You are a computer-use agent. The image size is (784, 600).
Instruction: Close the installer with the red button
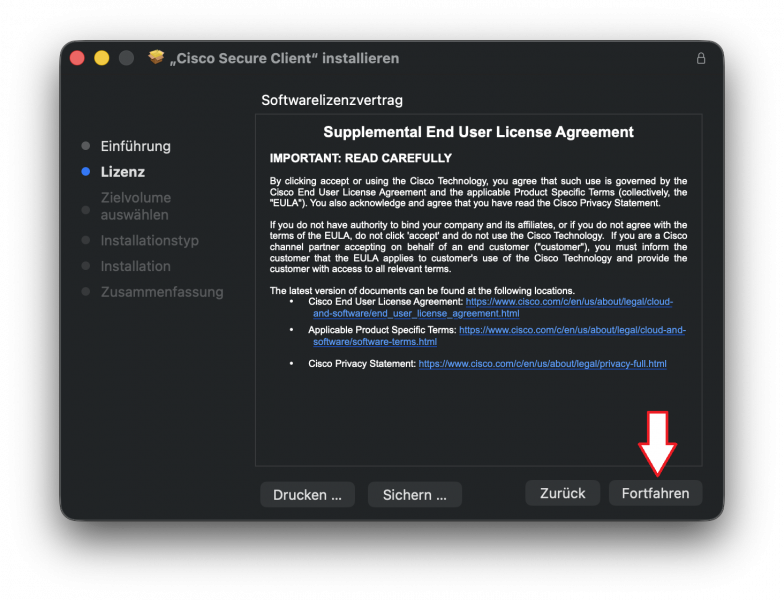click(x=77, y=58)
